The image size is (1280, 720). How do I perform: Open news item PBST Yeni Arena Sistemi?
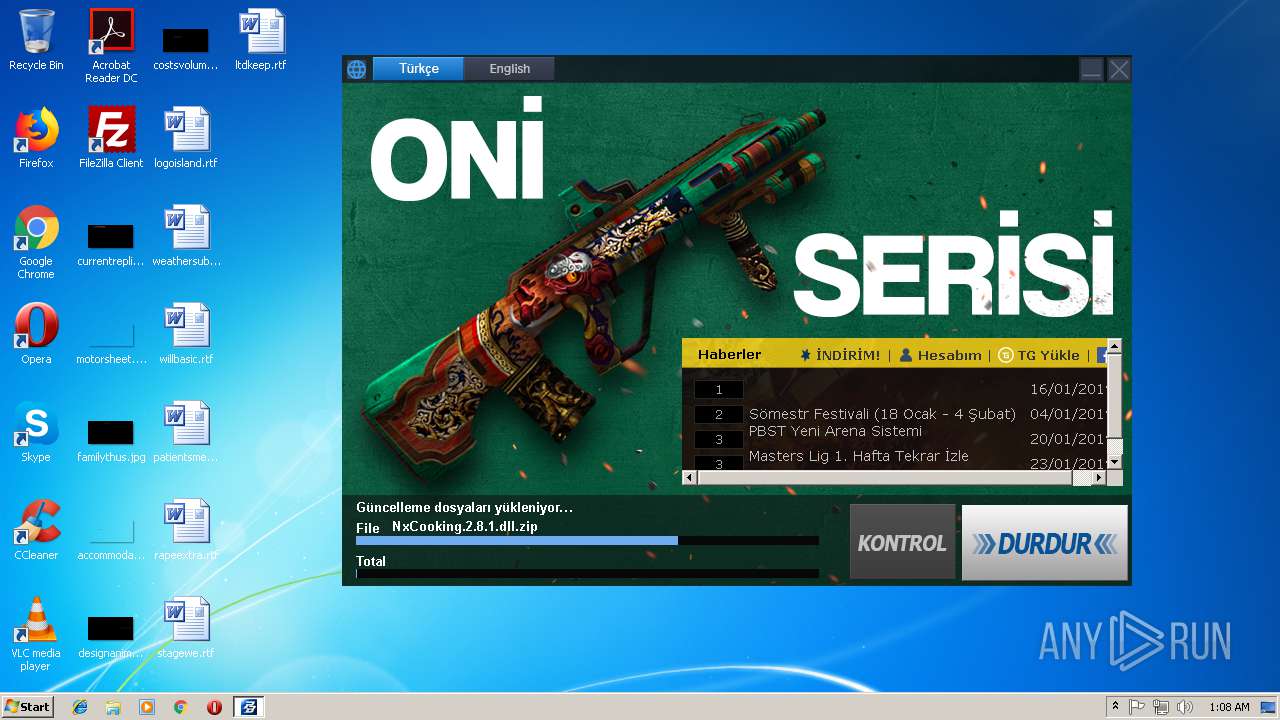(x=835, y=431)
